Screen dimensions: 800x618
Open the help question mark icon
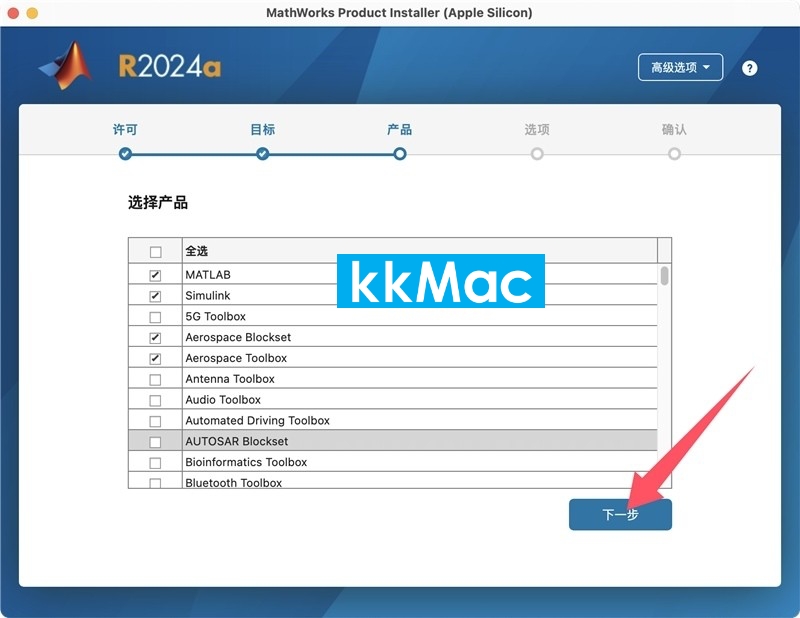(x=749, y=68)
